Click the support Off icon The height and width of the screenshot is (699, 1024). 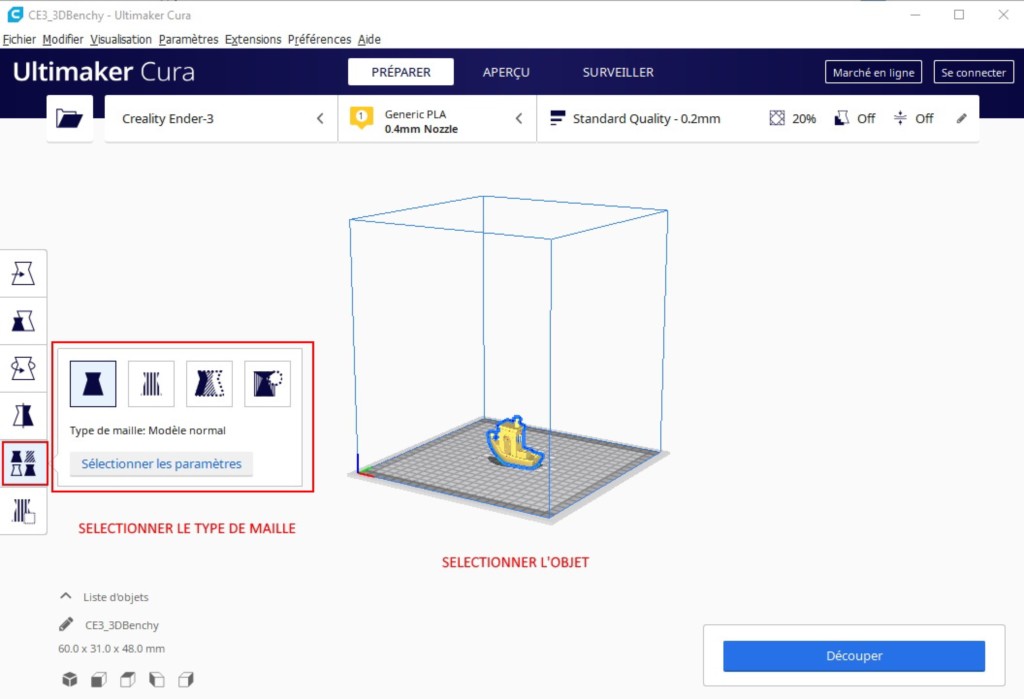click(x=842, y=118)
